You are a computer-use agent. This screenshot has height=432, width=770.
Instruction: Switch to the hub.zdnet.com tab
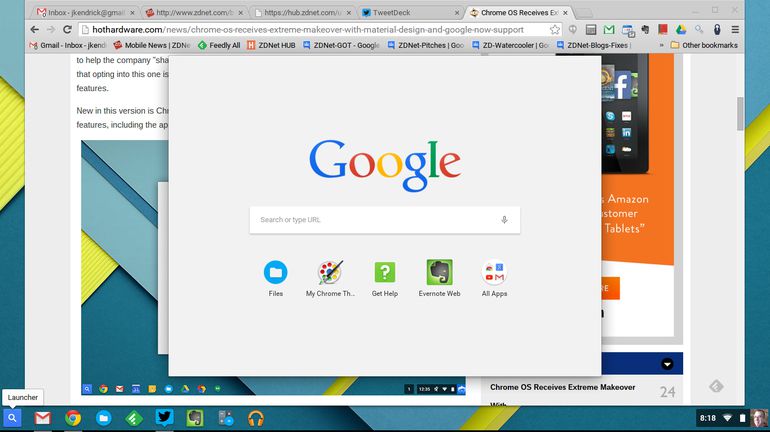(x=302, y=13)
